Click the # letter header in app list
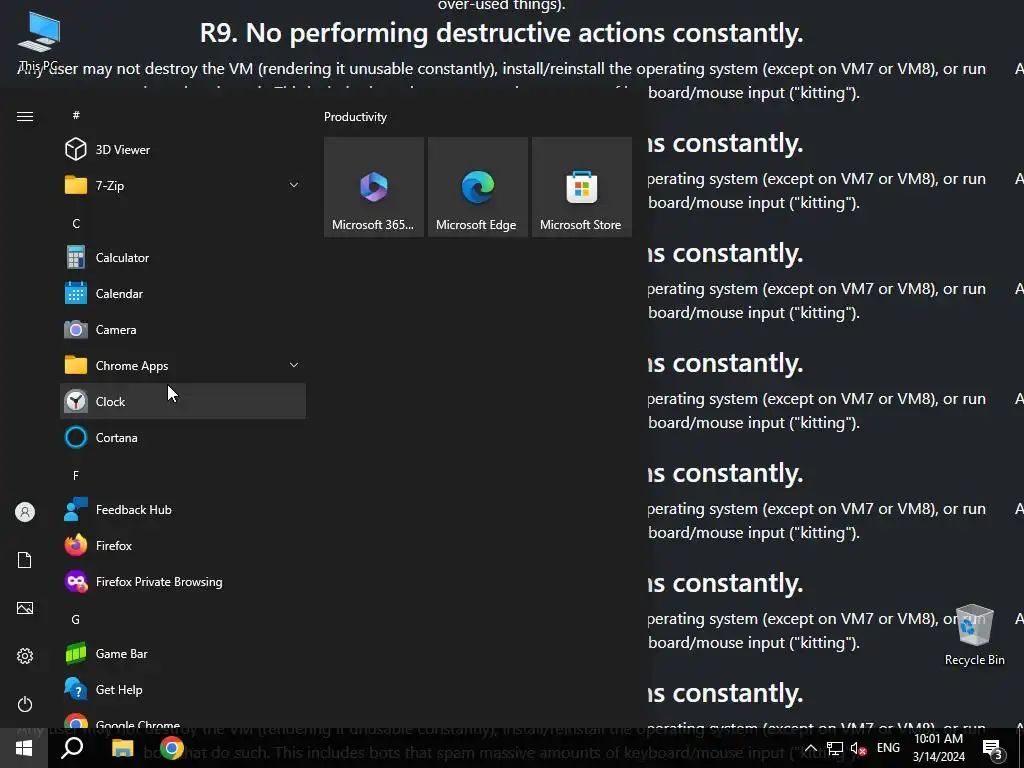This screenshot has width=1024, height=768. point(76,115)
